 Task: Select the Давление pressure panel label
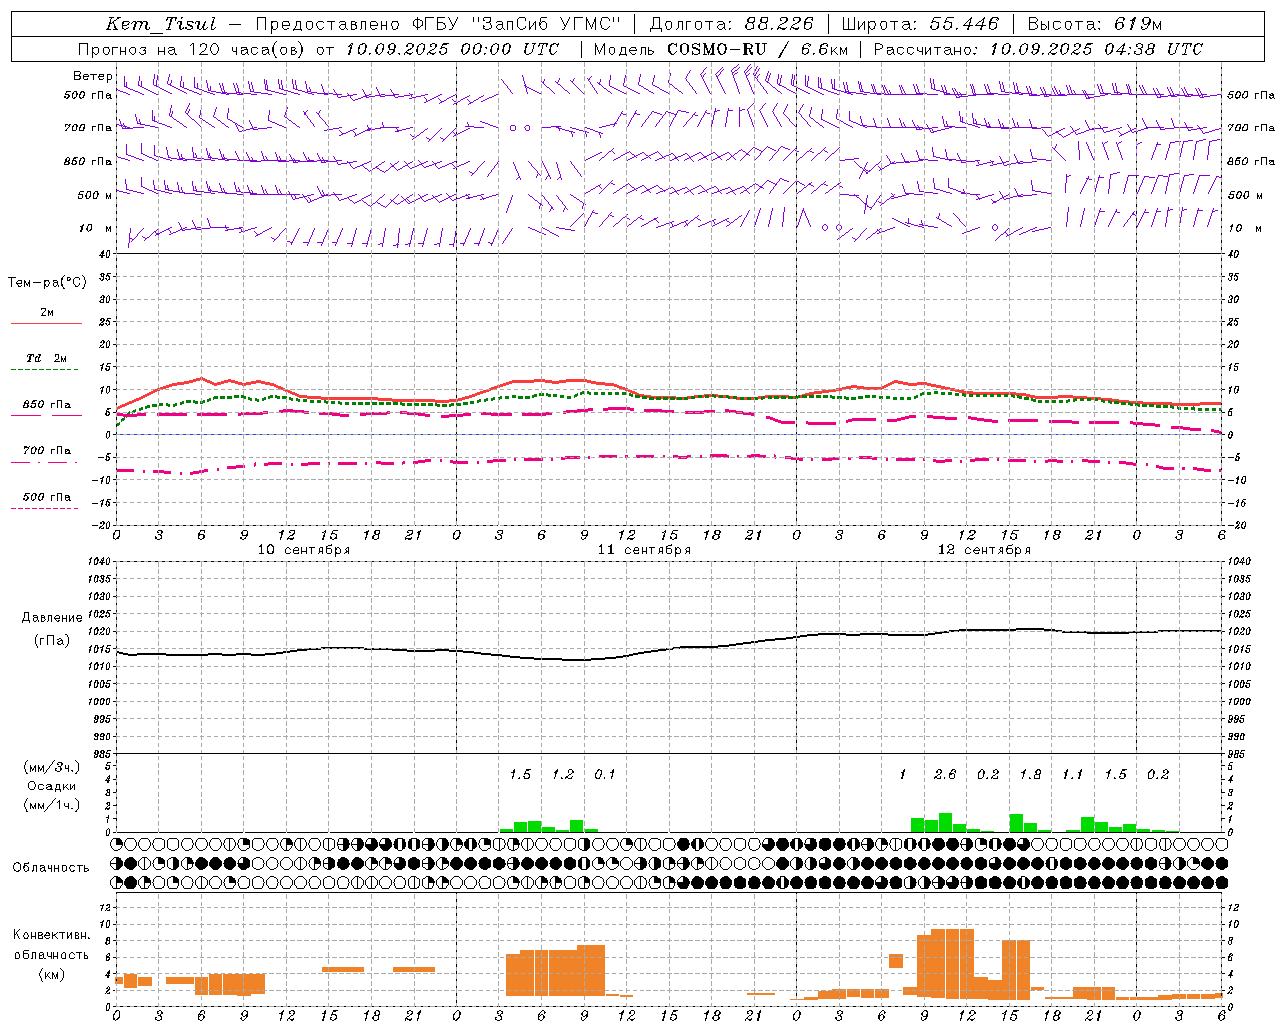coord(52,618)
